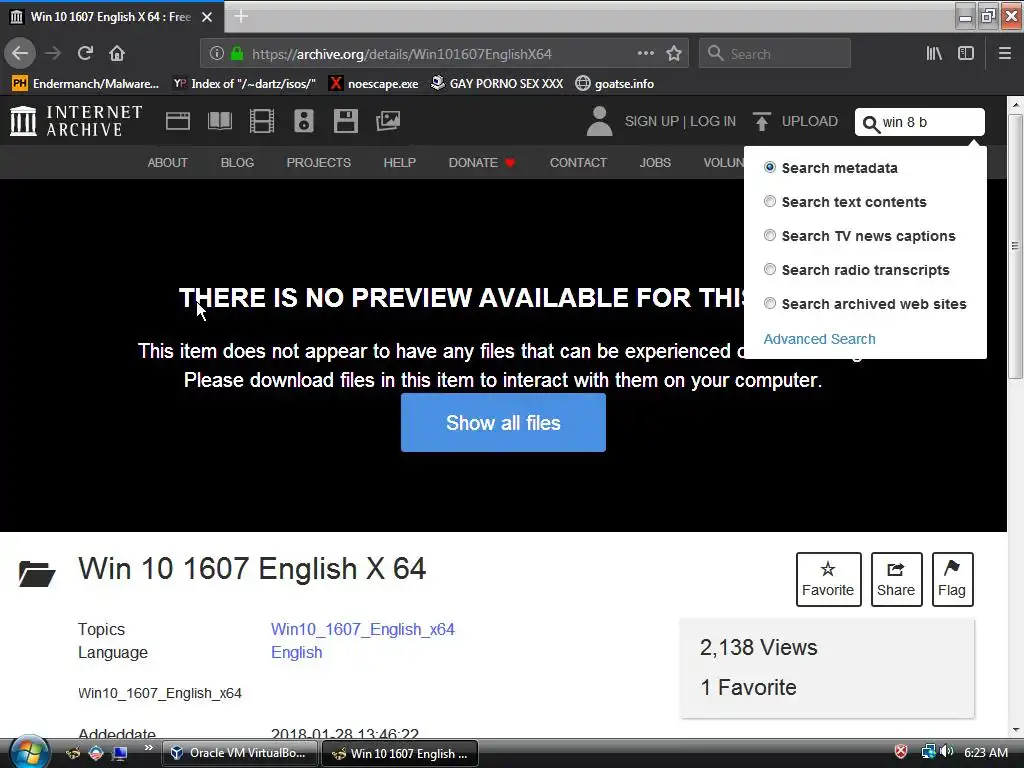Select Search radio transcripts option
Viewport: 1024px width, 768px height.
pyautogui.click(x=770, y=269)
